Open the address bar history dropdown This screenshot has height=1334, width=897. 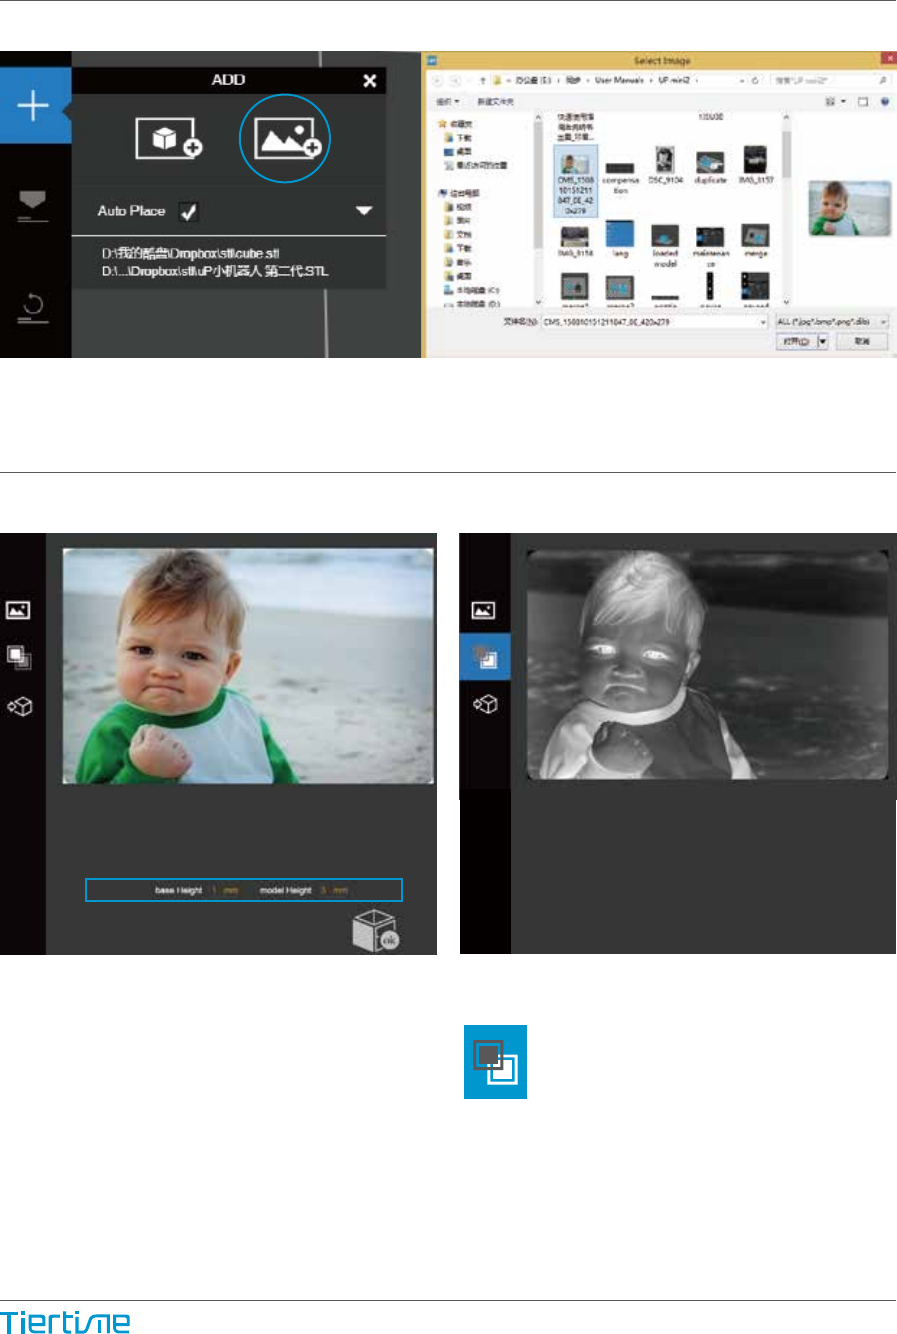(x=742, y=80)
